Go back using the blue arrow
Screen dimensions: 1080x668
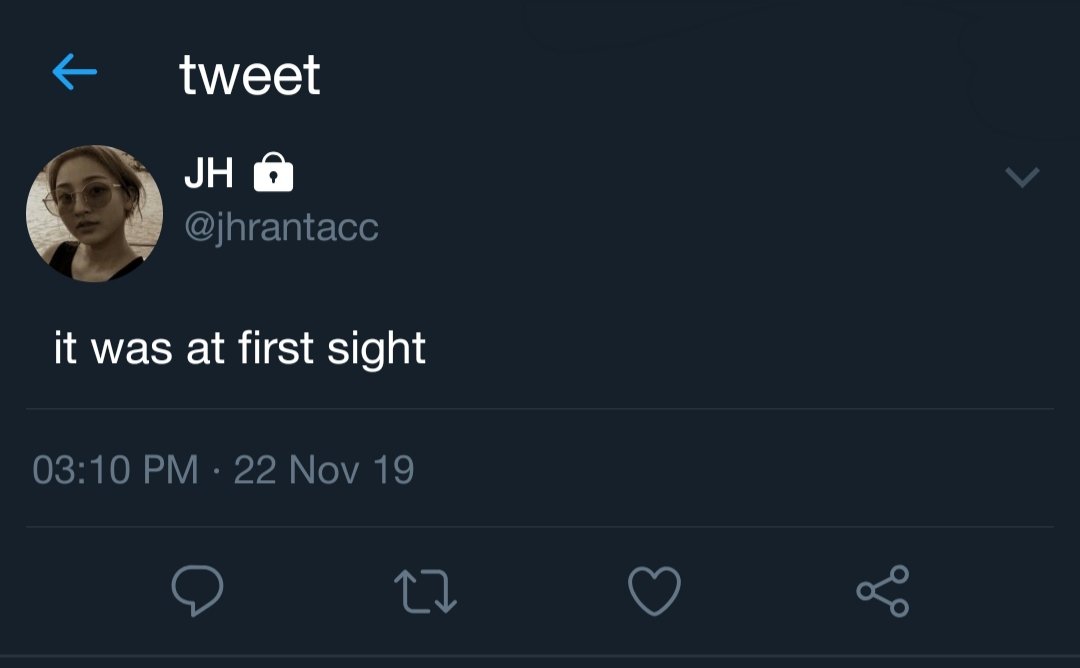[74, 72]
